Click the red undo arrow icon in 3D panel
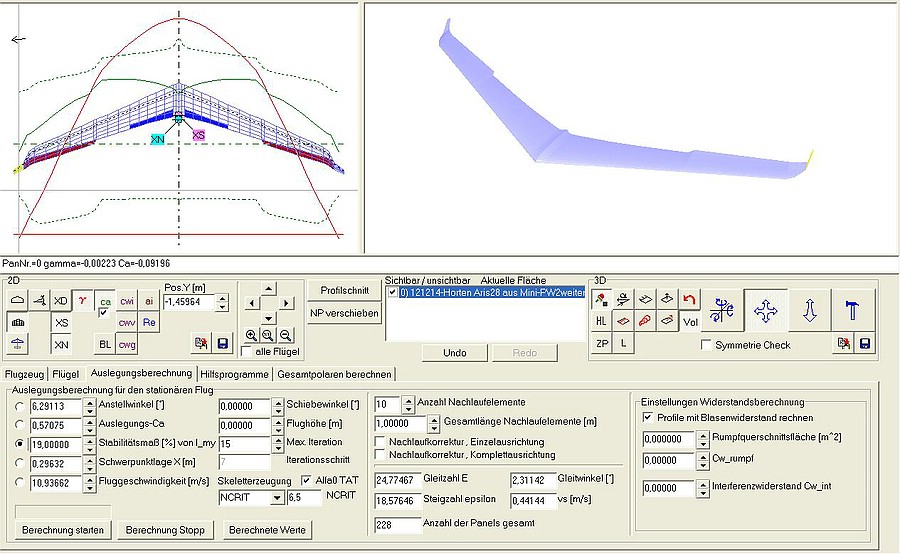Viewport: 900px width, 554px height. pos(689,299)
